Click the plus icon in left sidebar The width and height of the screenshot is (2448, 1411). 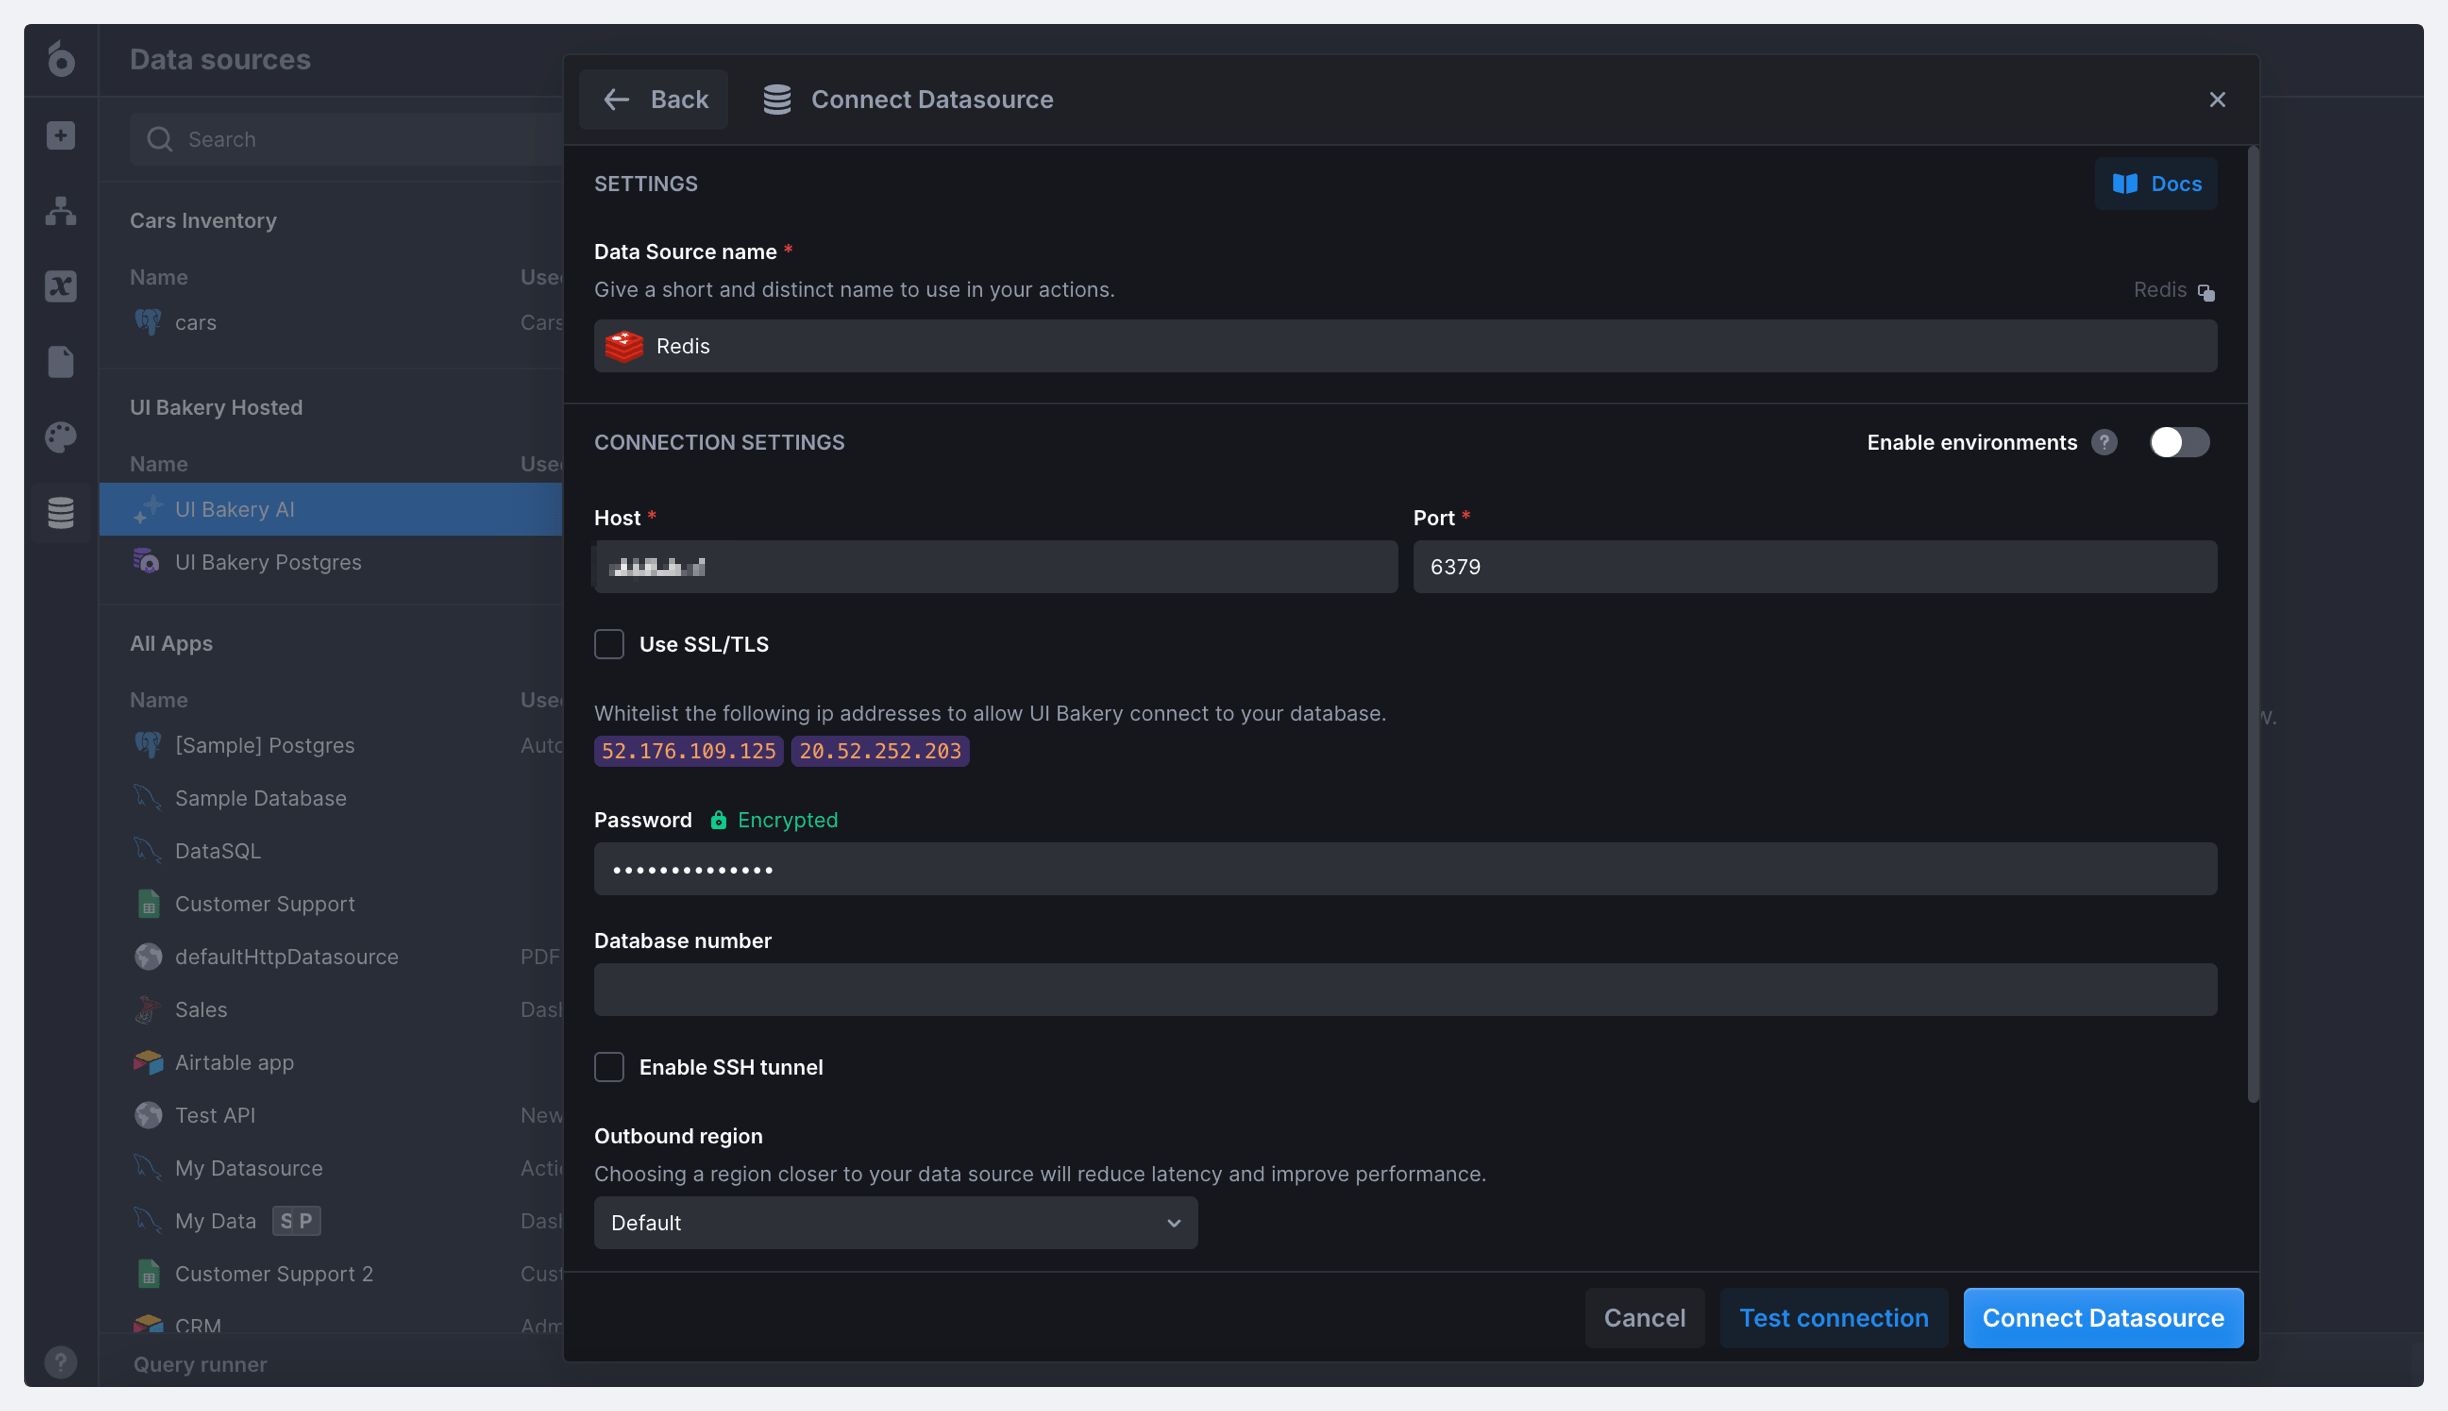pyautogui.click(x=61, y=135)
